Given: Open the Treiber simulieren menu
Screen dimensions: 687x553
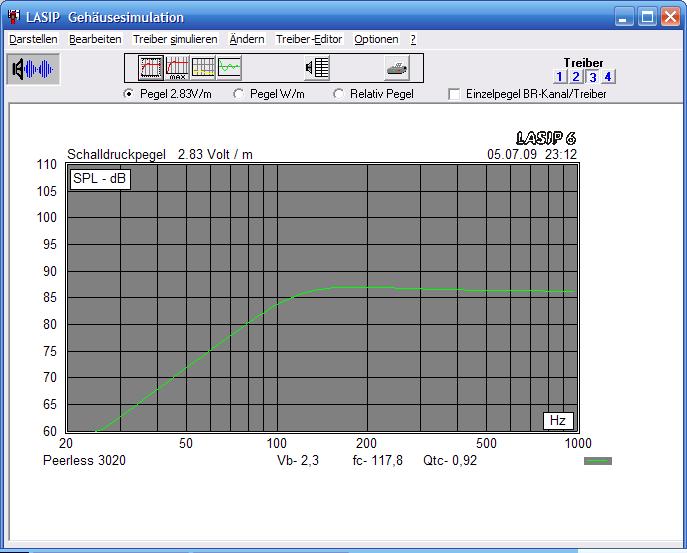Looking at the screenshot, I should 175,39.
